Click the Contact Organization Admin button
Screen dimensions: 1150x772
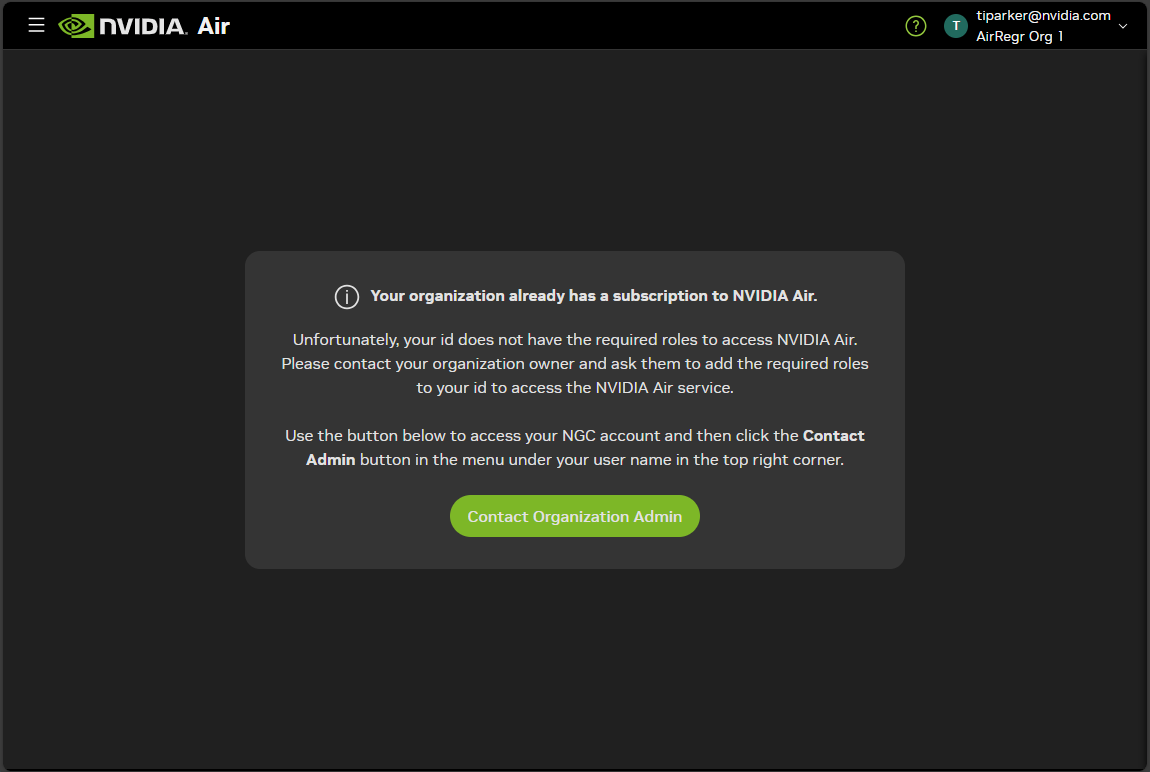click(x=574, y=516)
